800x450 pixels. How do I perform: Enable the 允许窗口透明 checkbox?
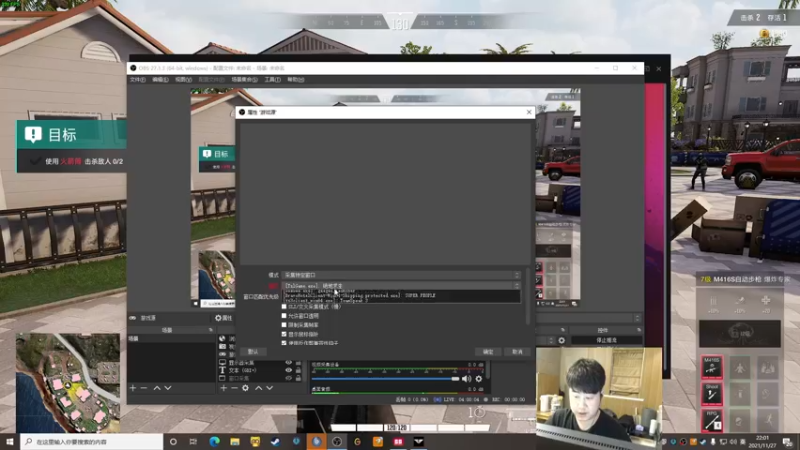click(x=284, y=316)
